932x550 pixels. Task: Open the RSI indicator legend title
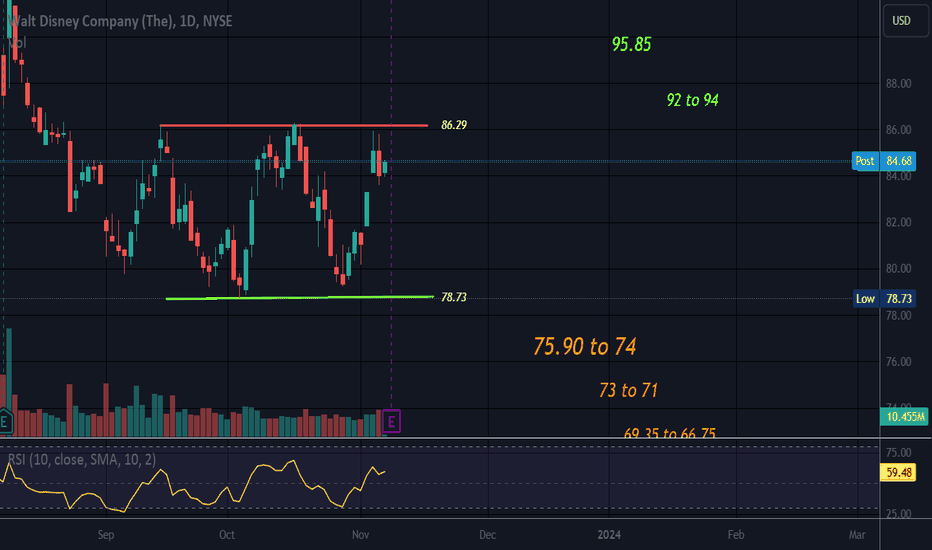(x=82, y=460)
